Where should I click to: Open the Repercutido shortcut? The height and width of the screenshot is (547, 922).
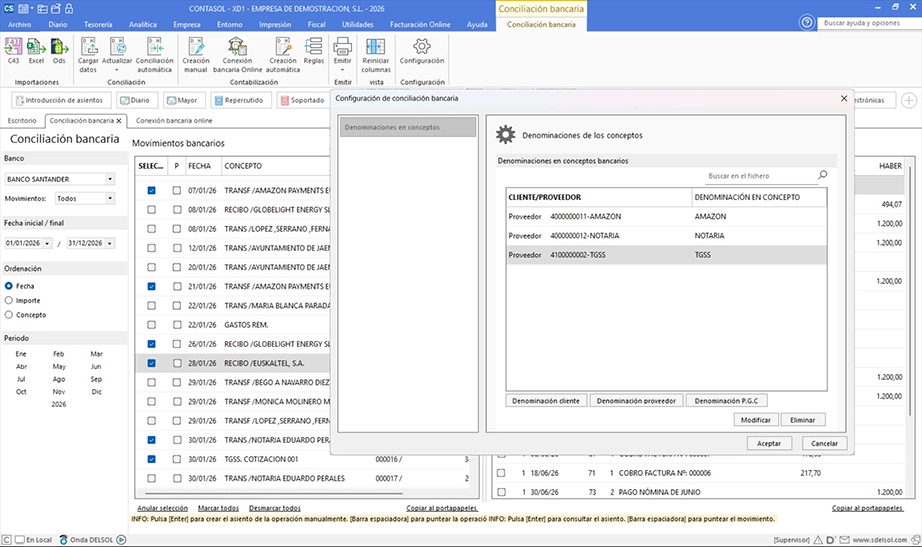pyautogui.click(x=239, y=101)
